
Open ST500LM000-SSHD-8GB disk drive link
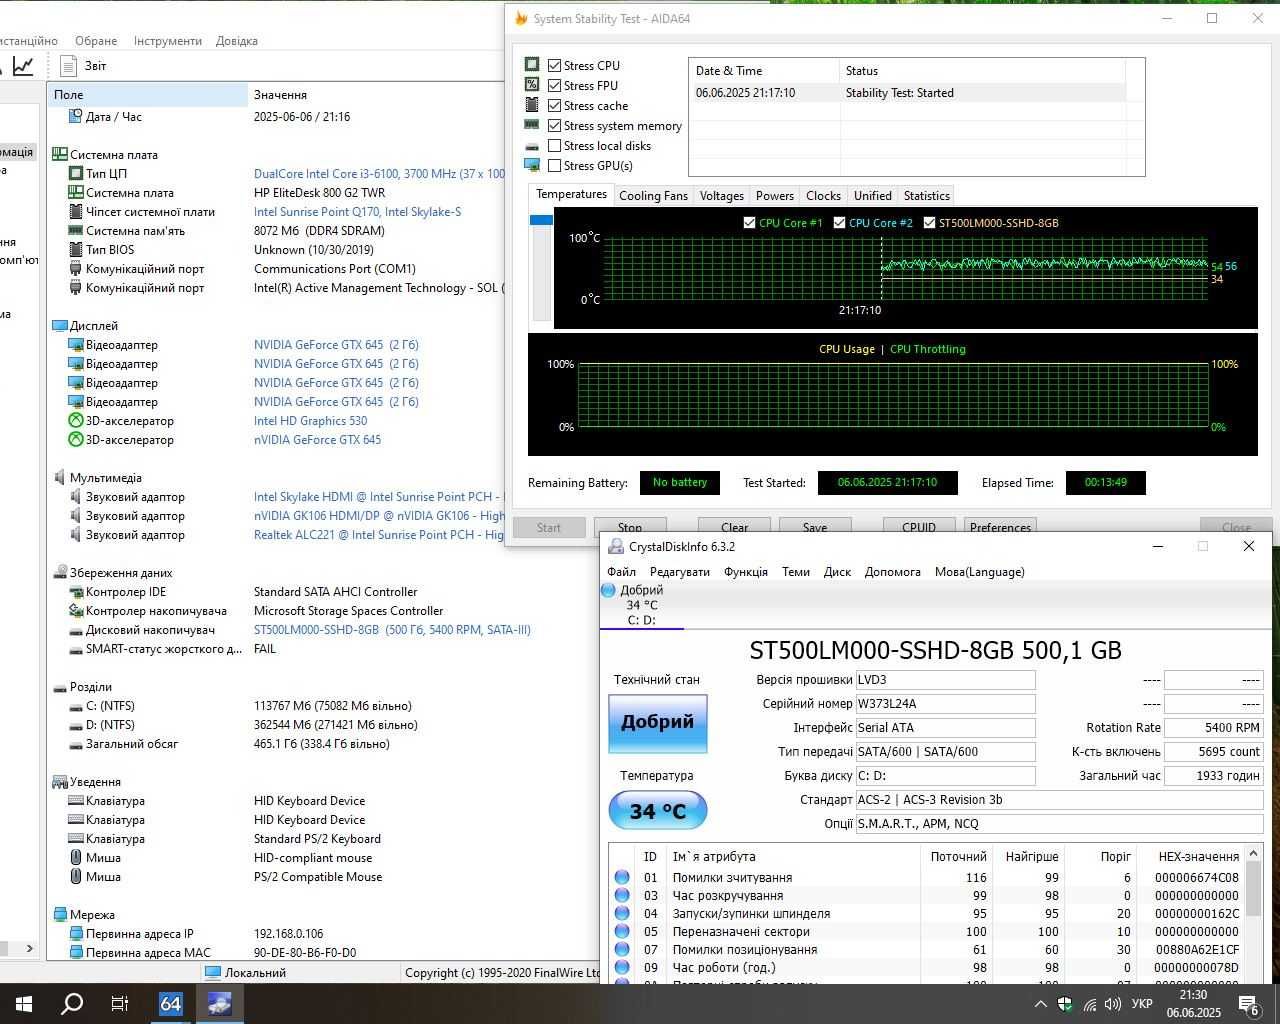click(x=392, y=630)
